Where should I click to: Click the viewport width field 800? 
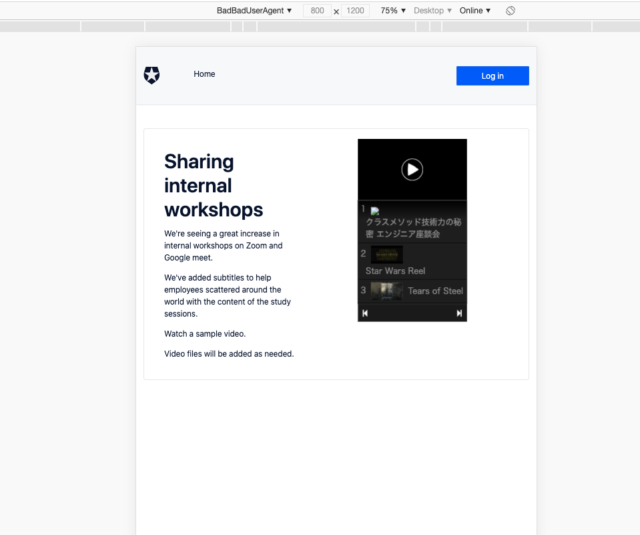pyautogui.click(x=317, y=11)
